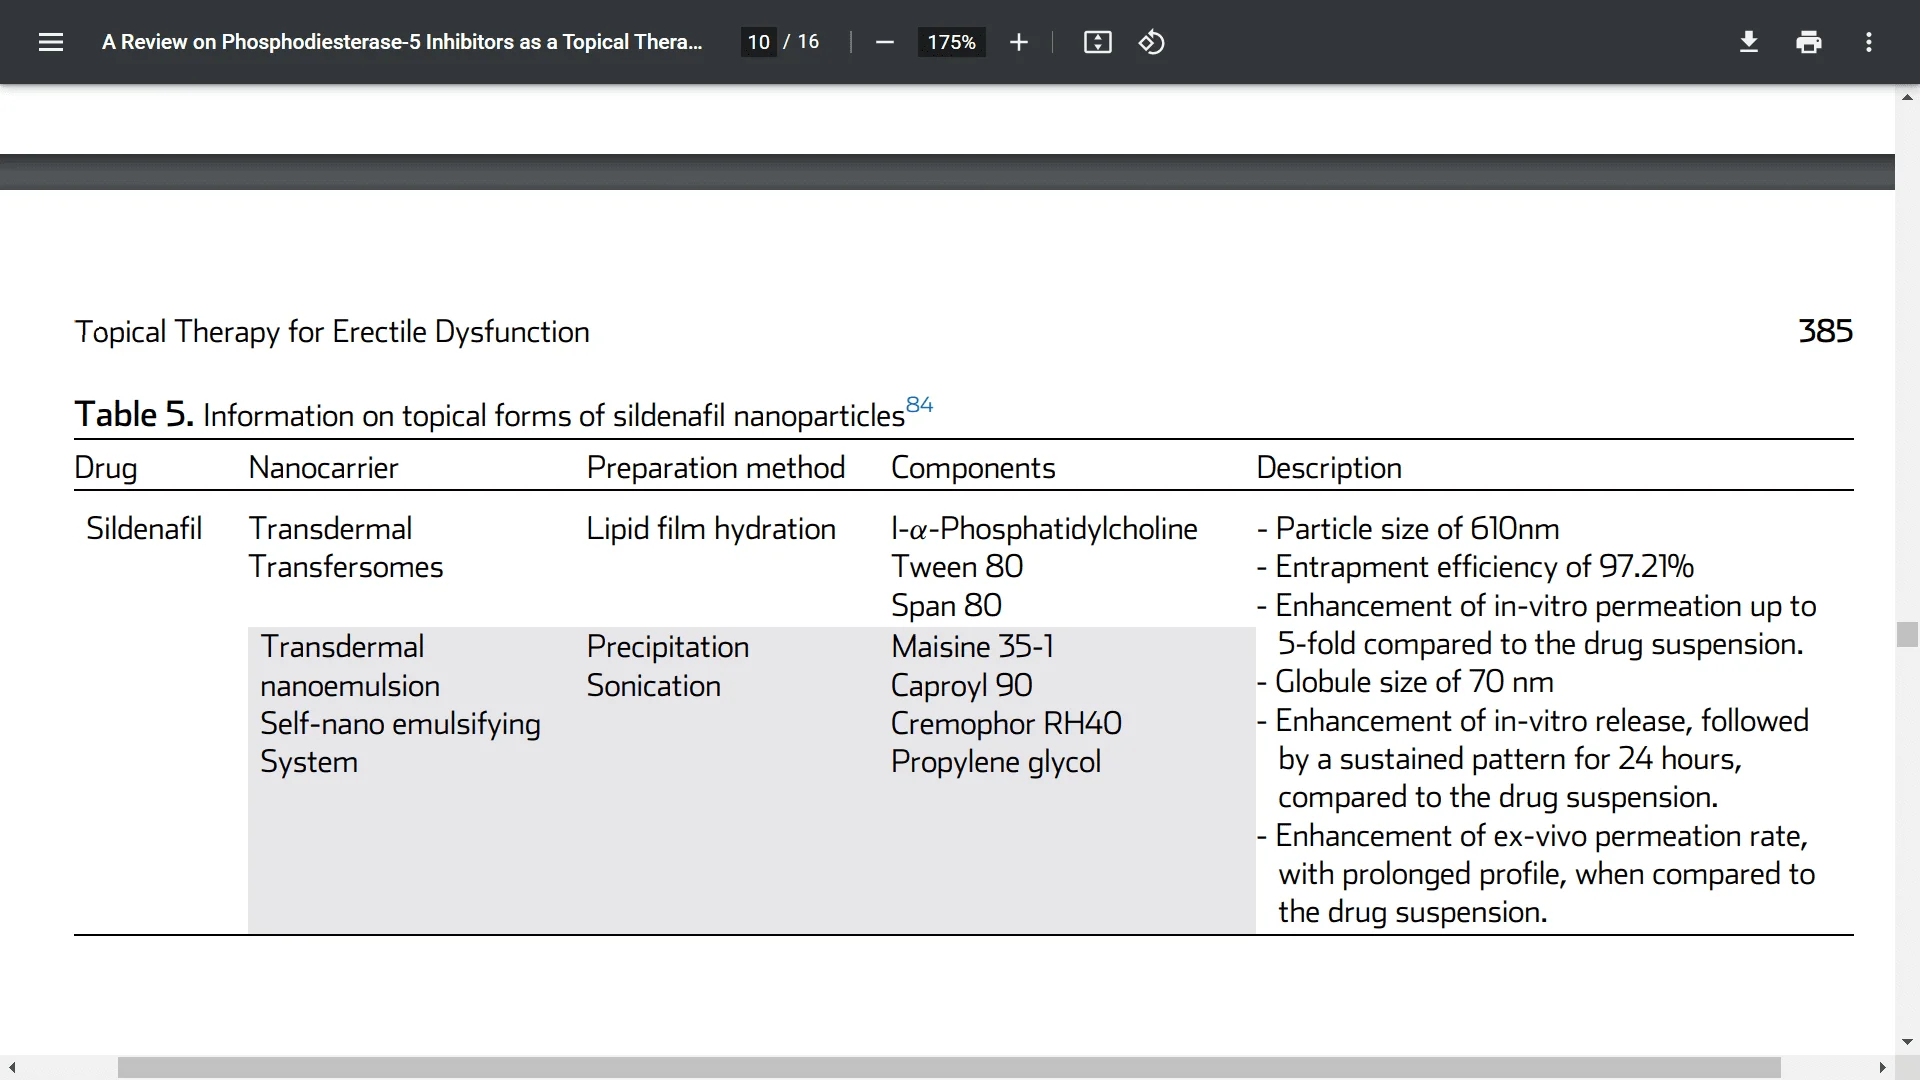Click the 'Maisine 35-1' component

coord(973,646)
